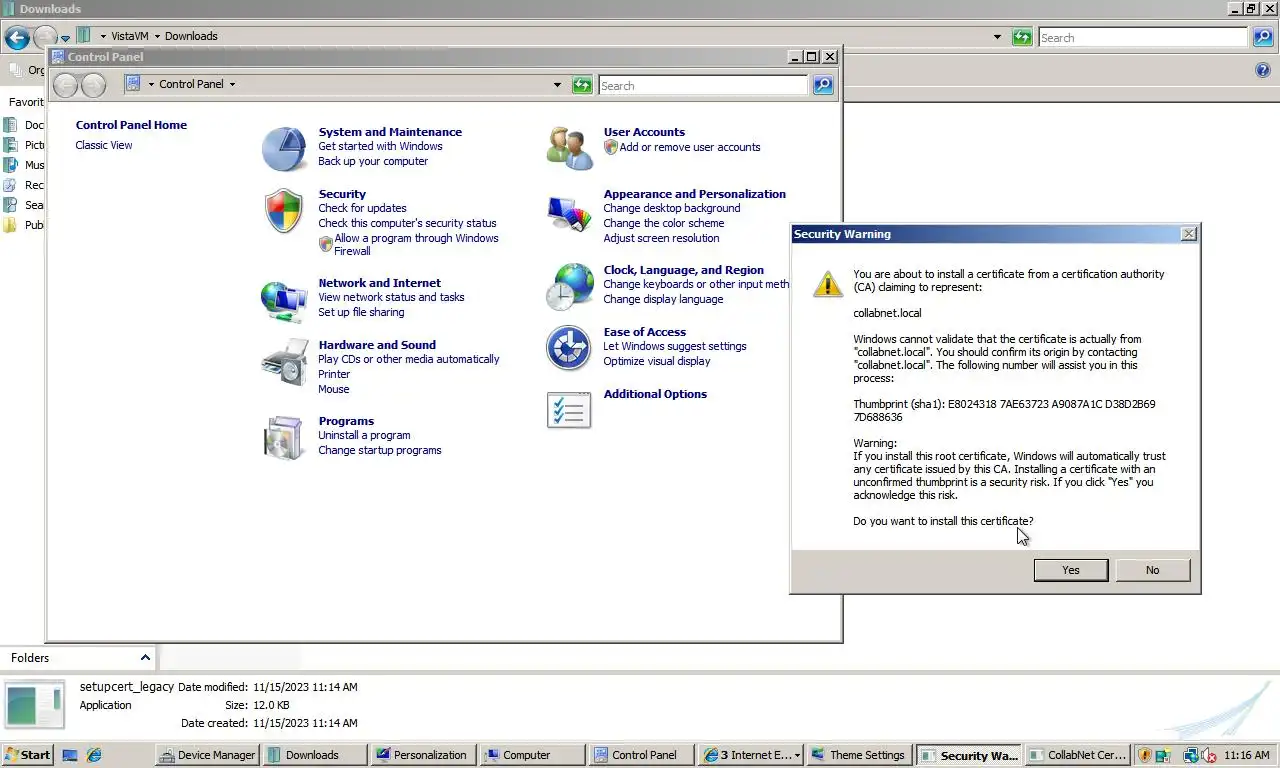The image size is (1280, 768).
Task: Open Add or remove user accounts link
Action: tap(690, 147)
